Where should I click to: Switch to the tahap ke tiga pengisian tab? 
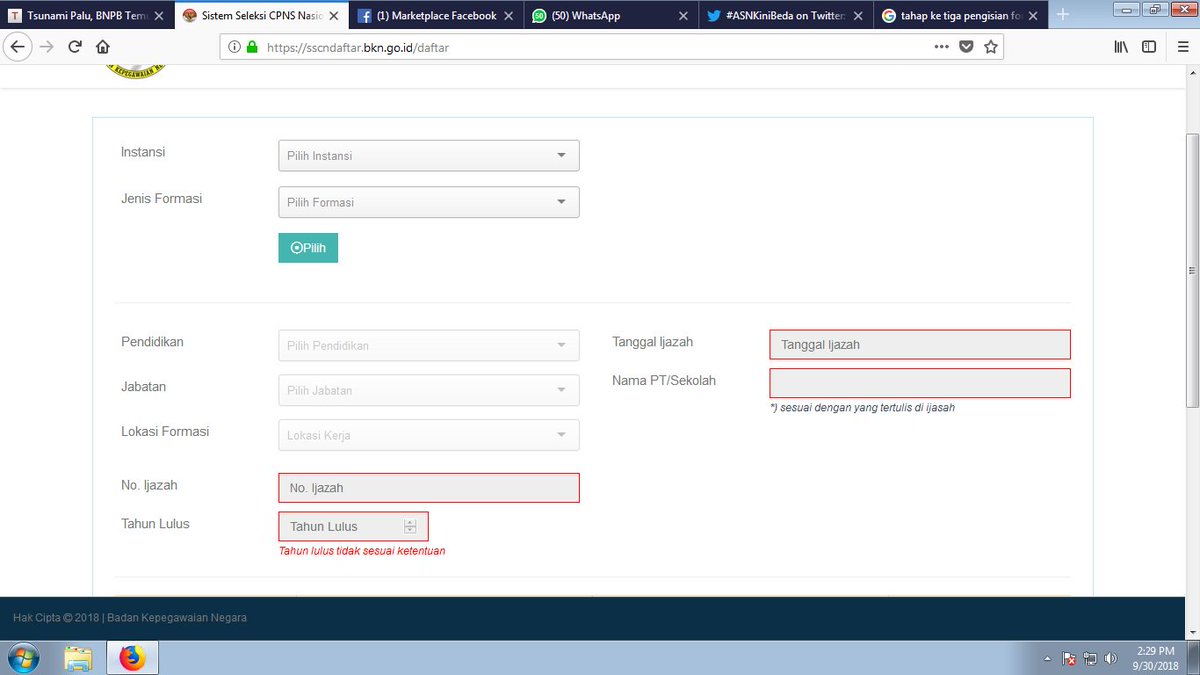tap(961, 16)
